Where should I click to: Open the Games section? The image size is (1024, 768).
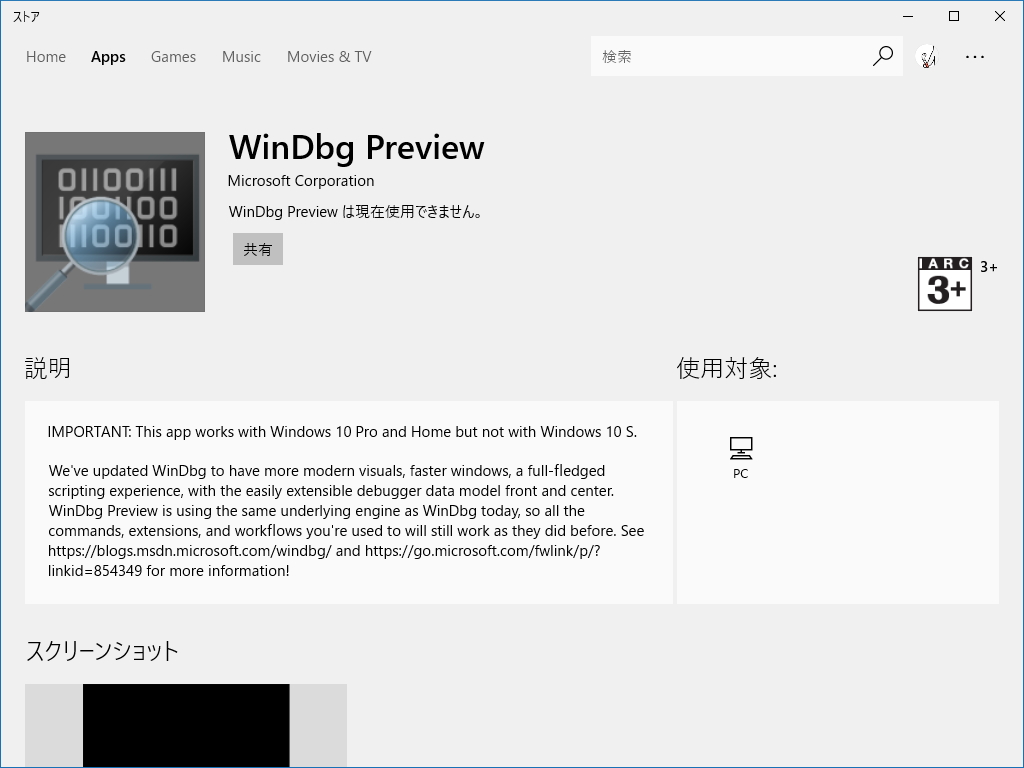[x=173, y=57]
